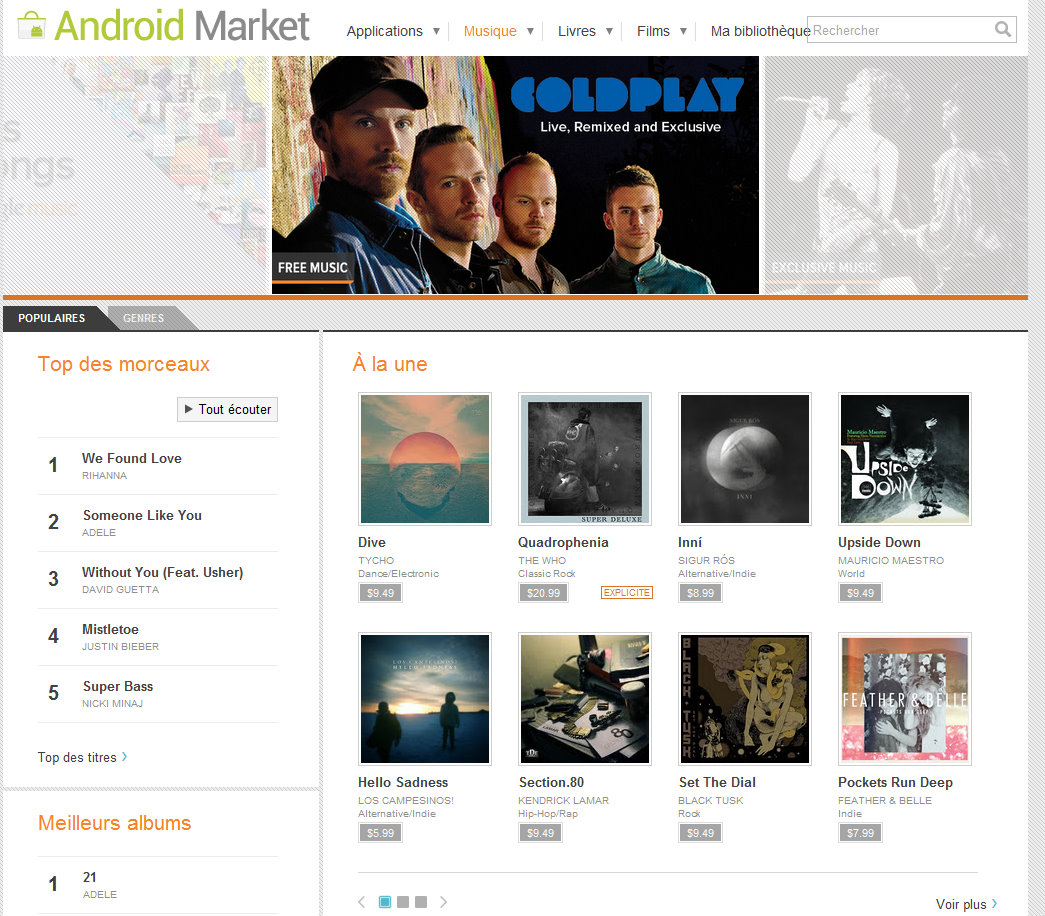This screenshot has height=916, width=1045.
Task: Click the Android Market bag logo icon
Action: [31, 26]
